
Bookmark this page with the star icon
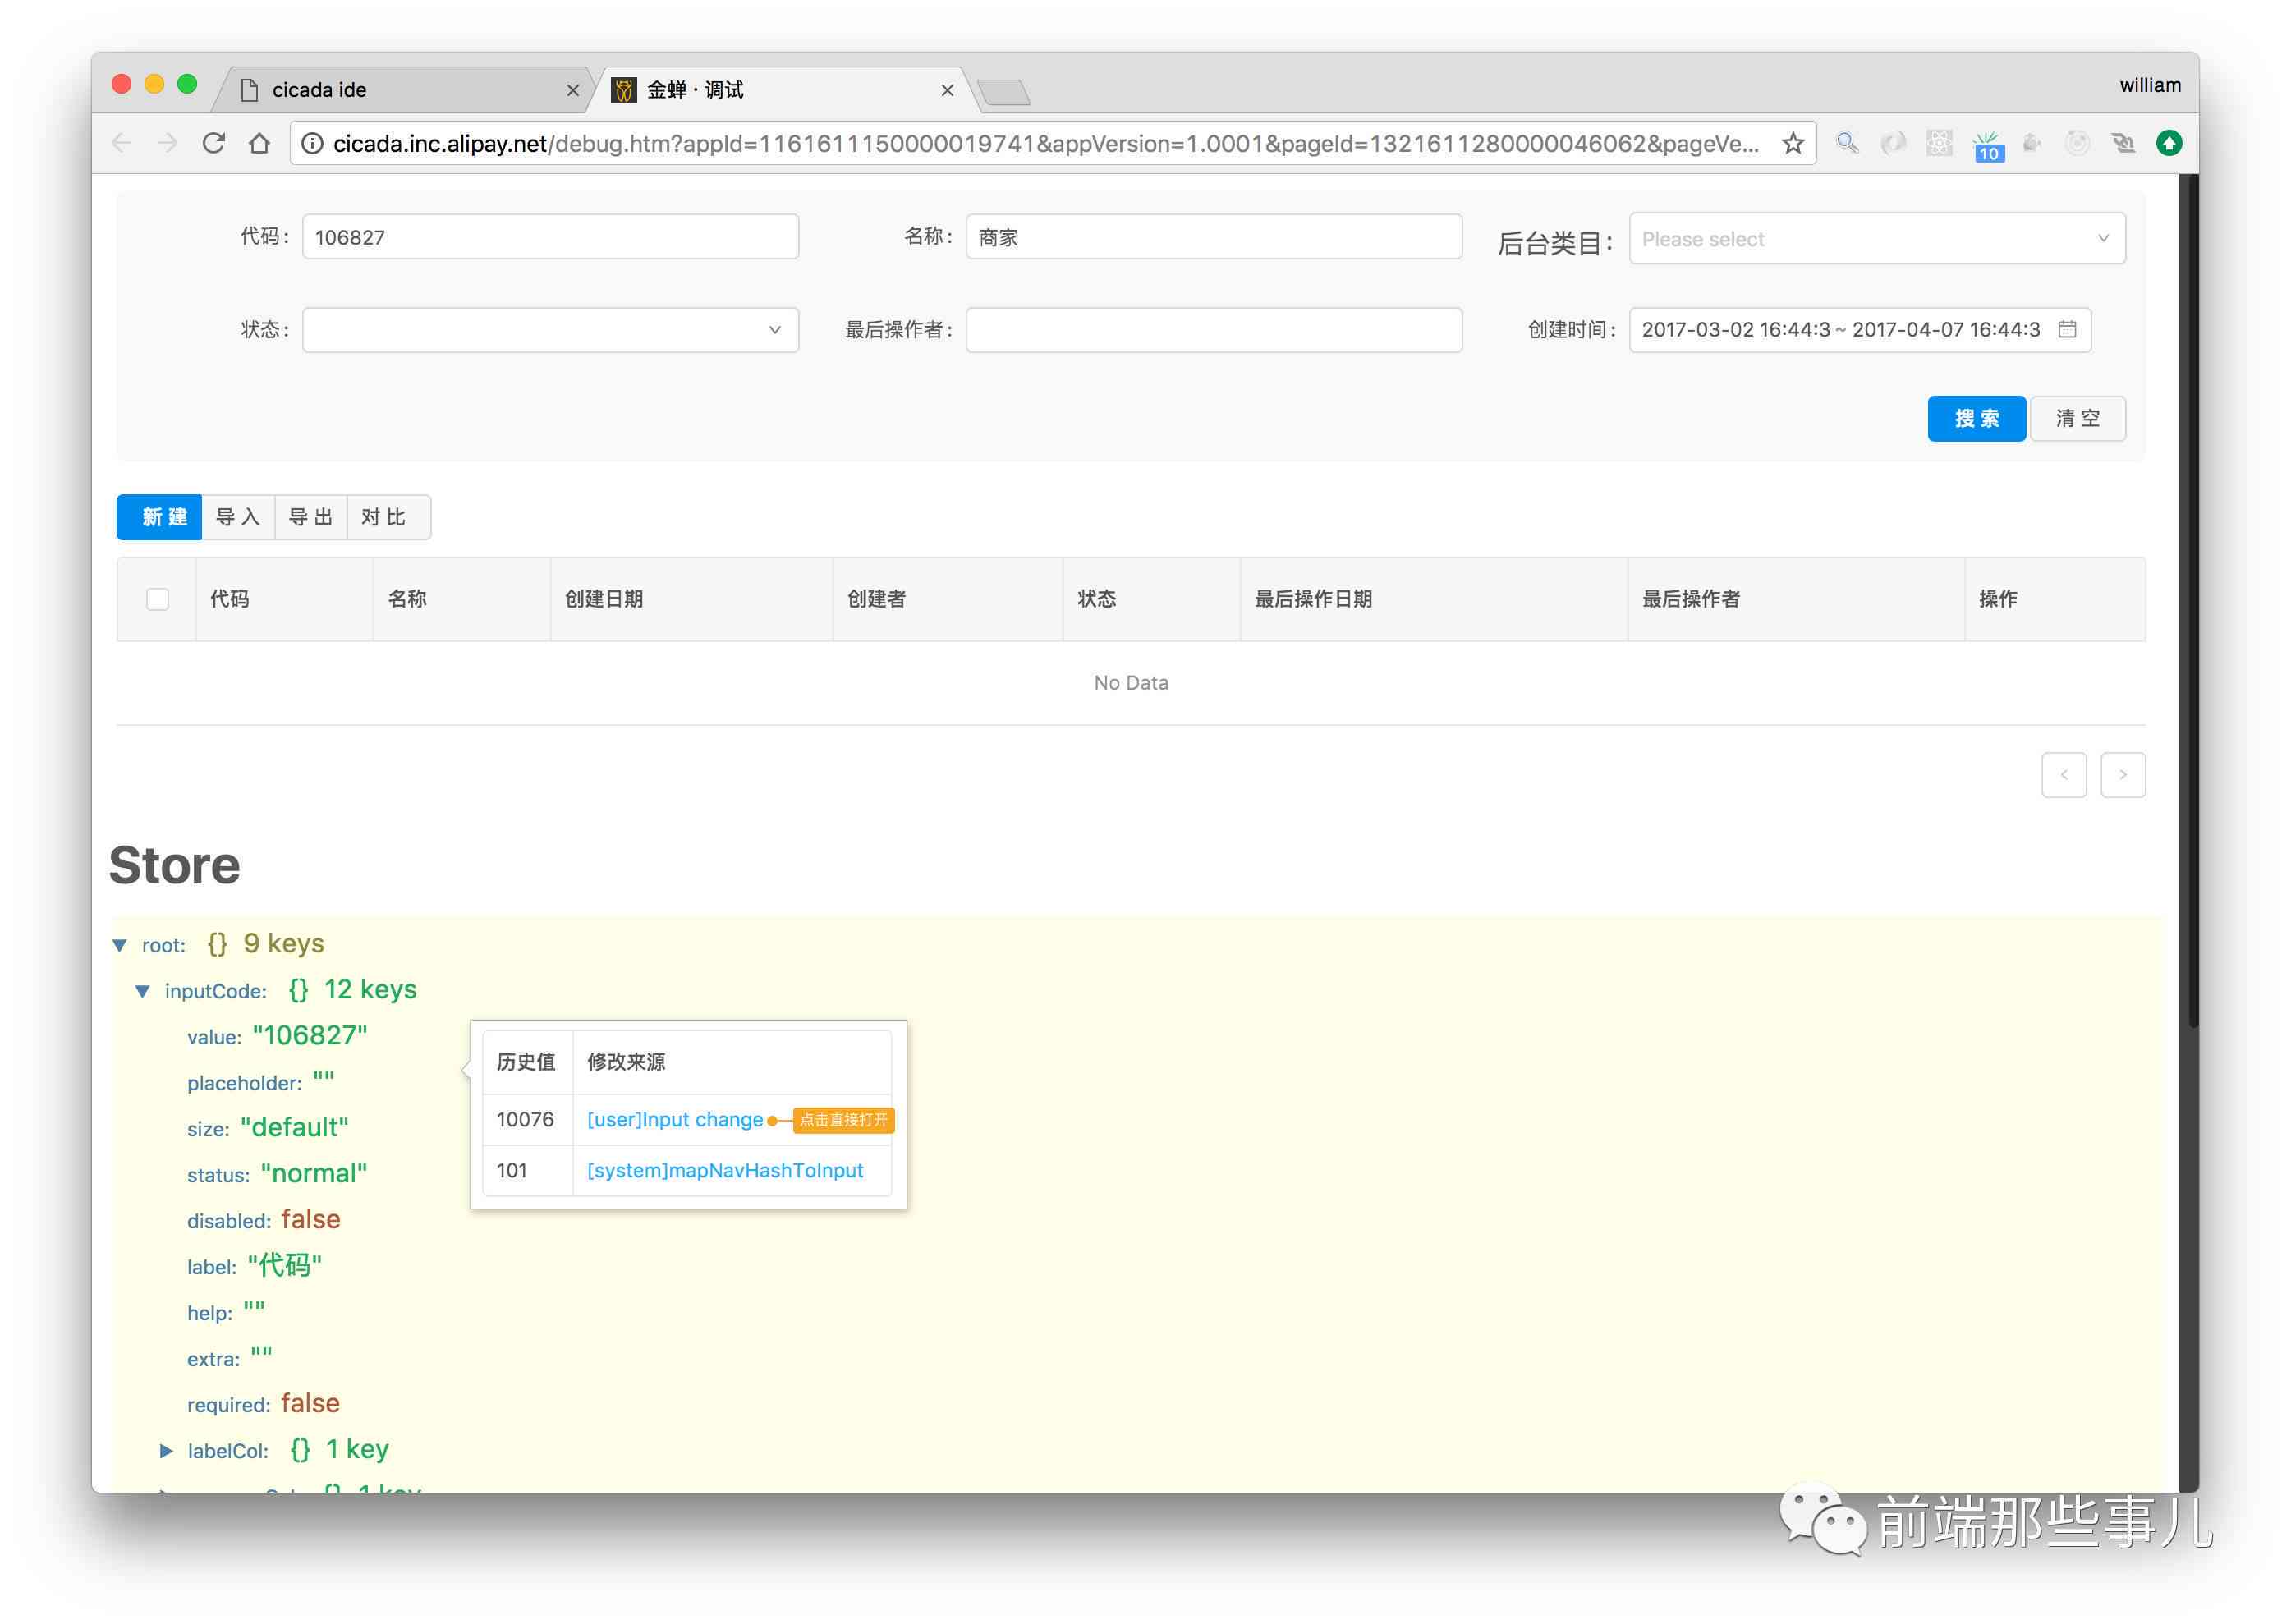[1793, 143]
